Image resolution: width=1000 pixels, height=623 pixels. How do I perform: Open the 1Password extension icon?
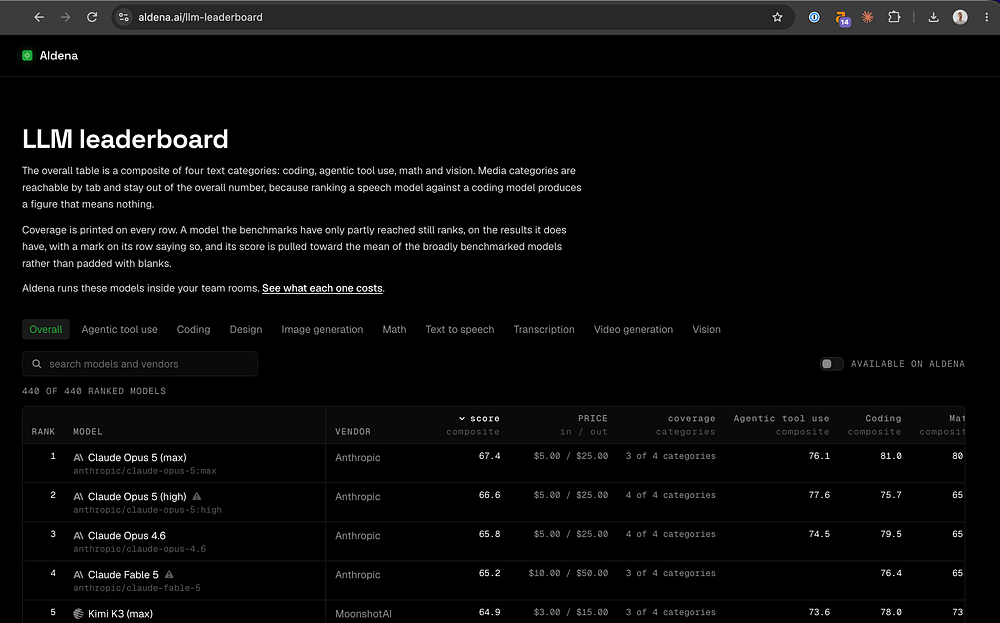(814, 17)
